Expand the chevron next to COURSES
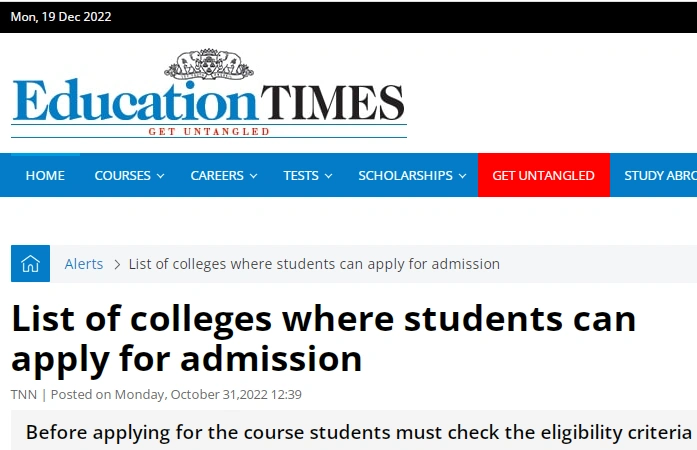This screenshot has height=450, width=697. 160,176
